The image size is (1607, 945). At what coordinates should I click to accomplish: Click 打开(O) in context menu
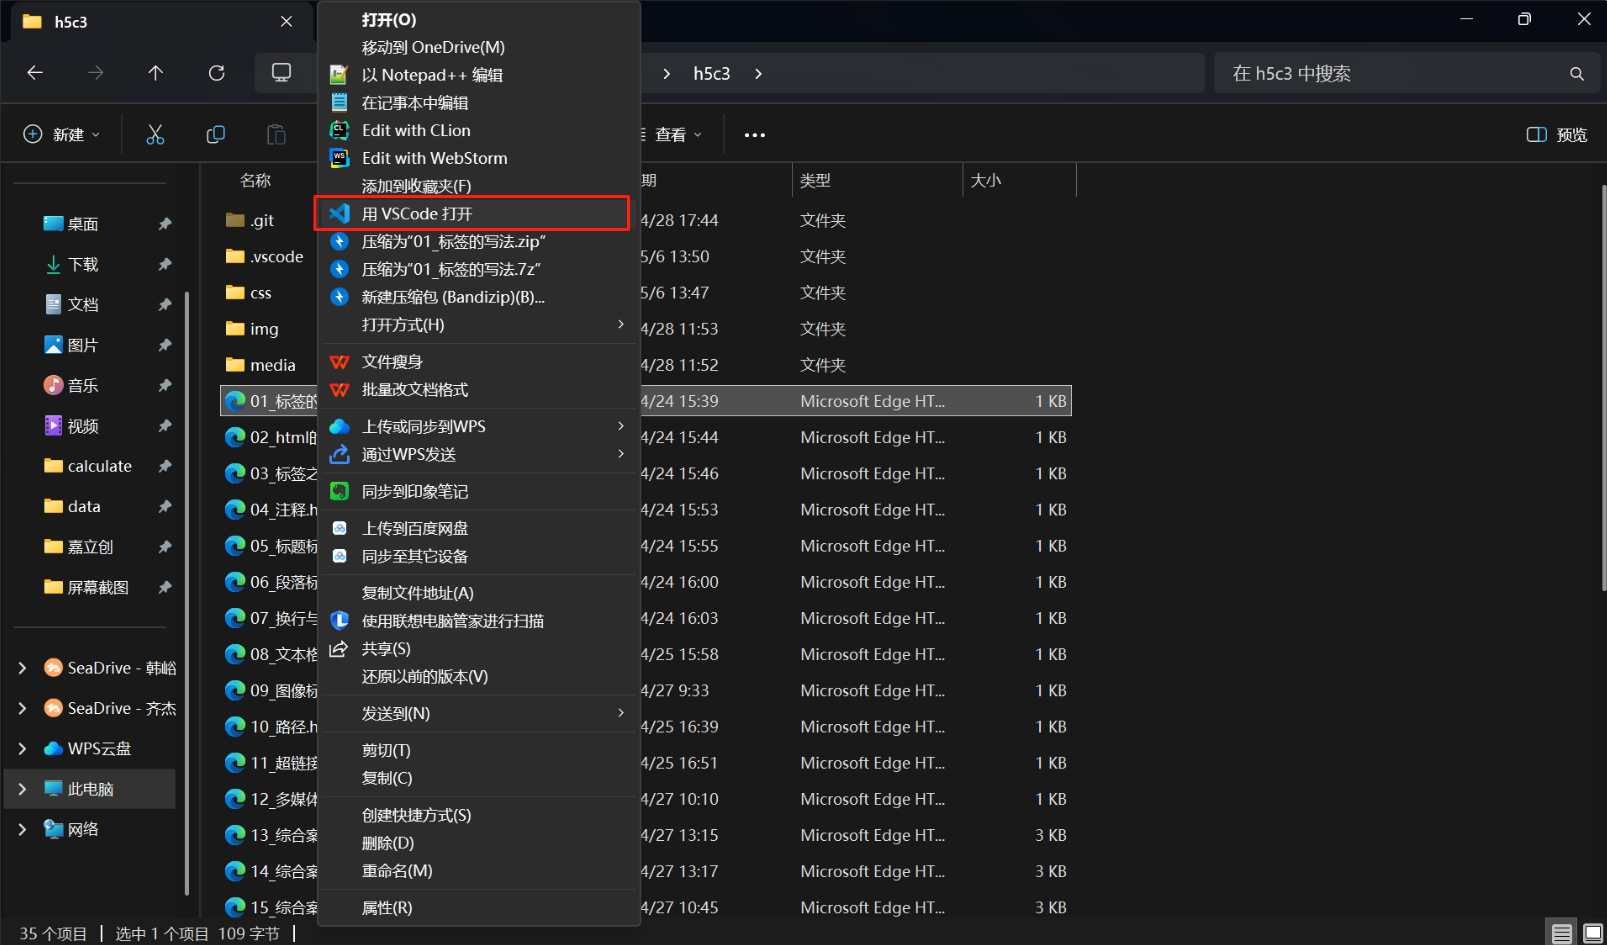[478, 19]
